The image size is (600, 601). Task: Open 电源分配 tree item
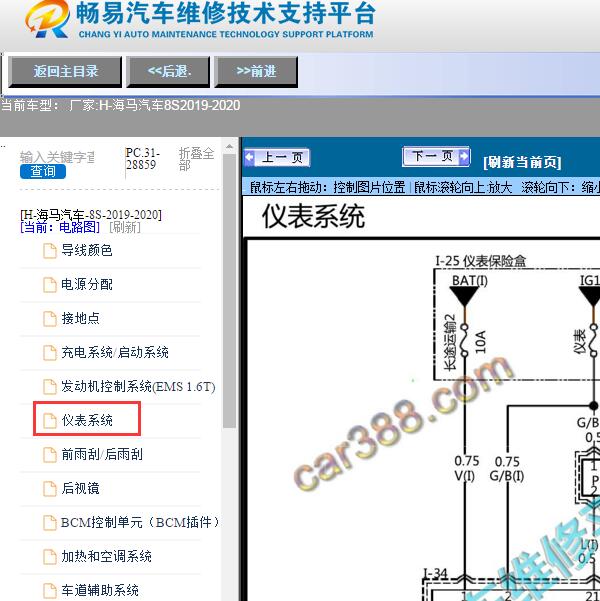tap(87, 284)
